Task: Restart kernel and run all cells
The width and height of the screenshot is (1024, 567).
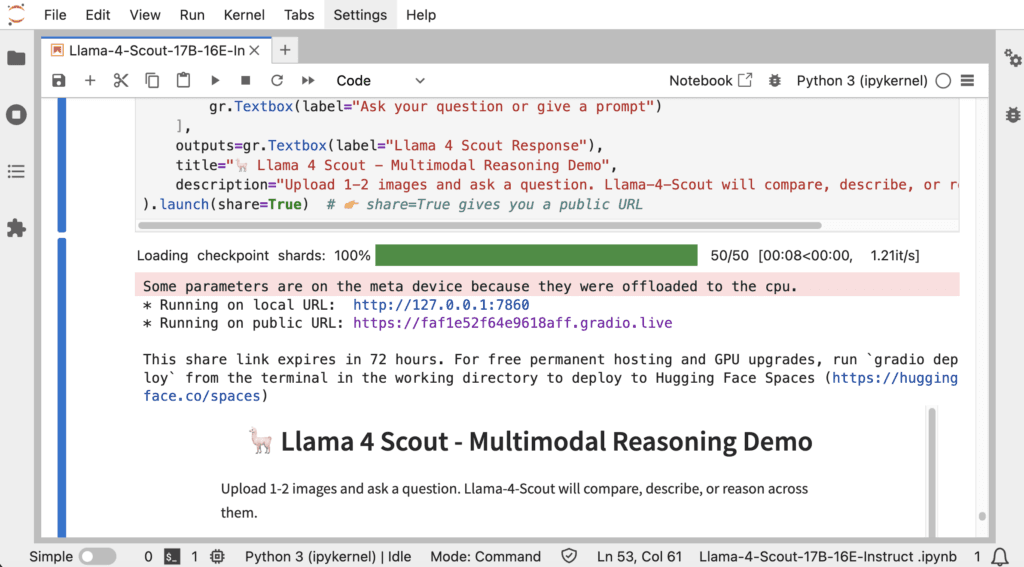Action: [308, 80]
